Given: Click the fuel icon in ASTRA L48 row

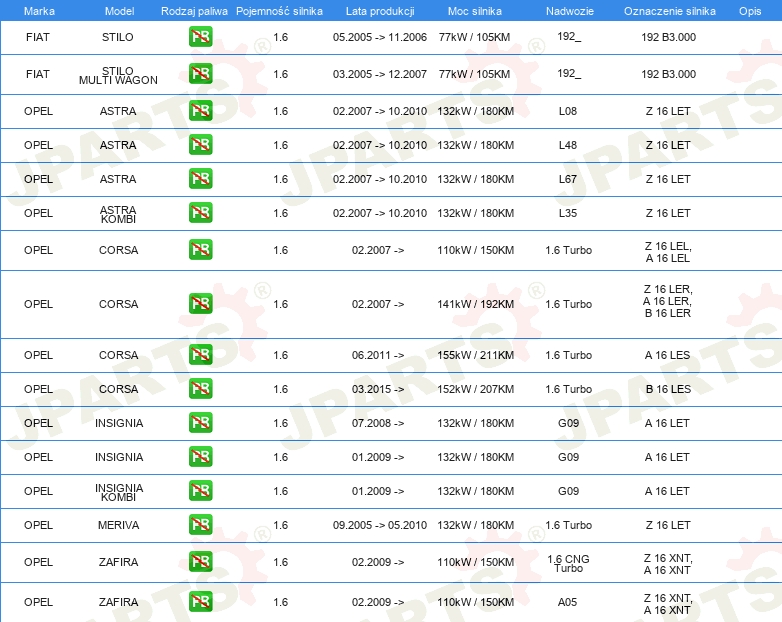Looking at the screenshot, I should (x=200, y=145).
